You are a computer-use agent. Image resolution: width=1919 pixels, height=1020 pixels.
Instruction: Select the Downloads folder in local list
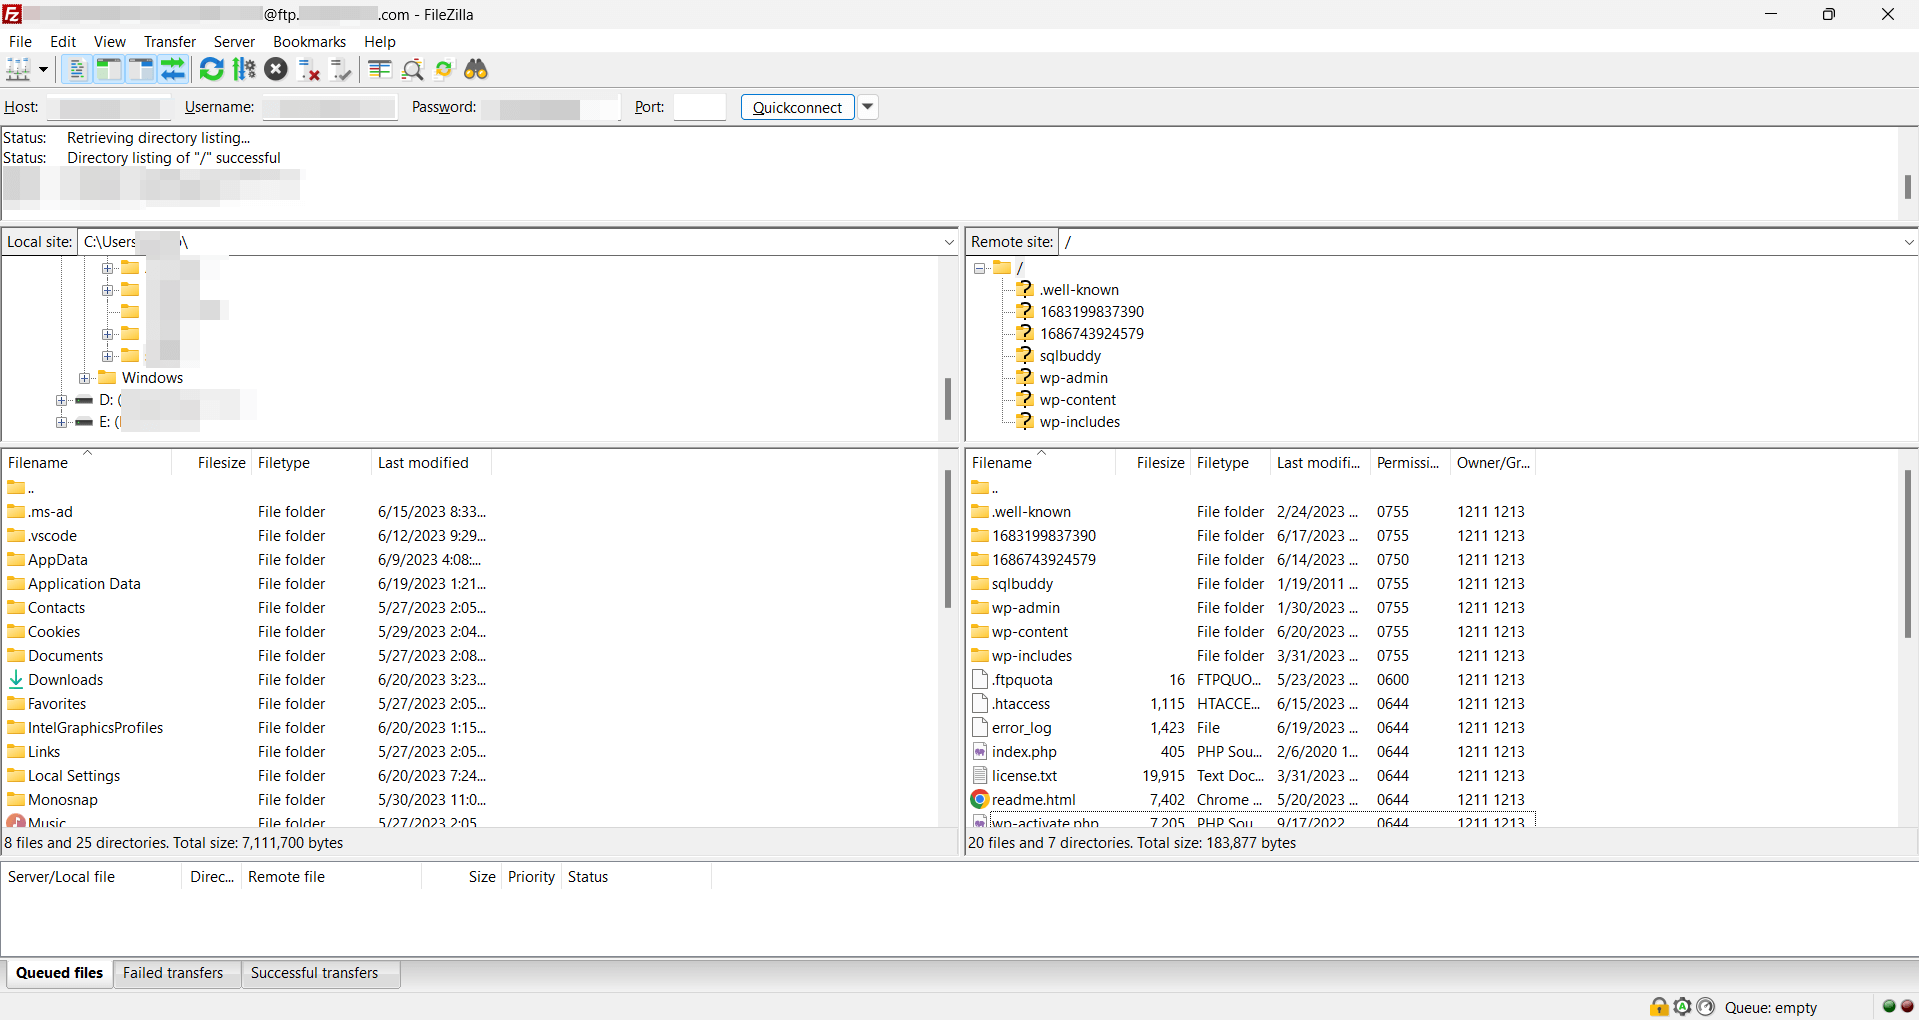(66, 680)
